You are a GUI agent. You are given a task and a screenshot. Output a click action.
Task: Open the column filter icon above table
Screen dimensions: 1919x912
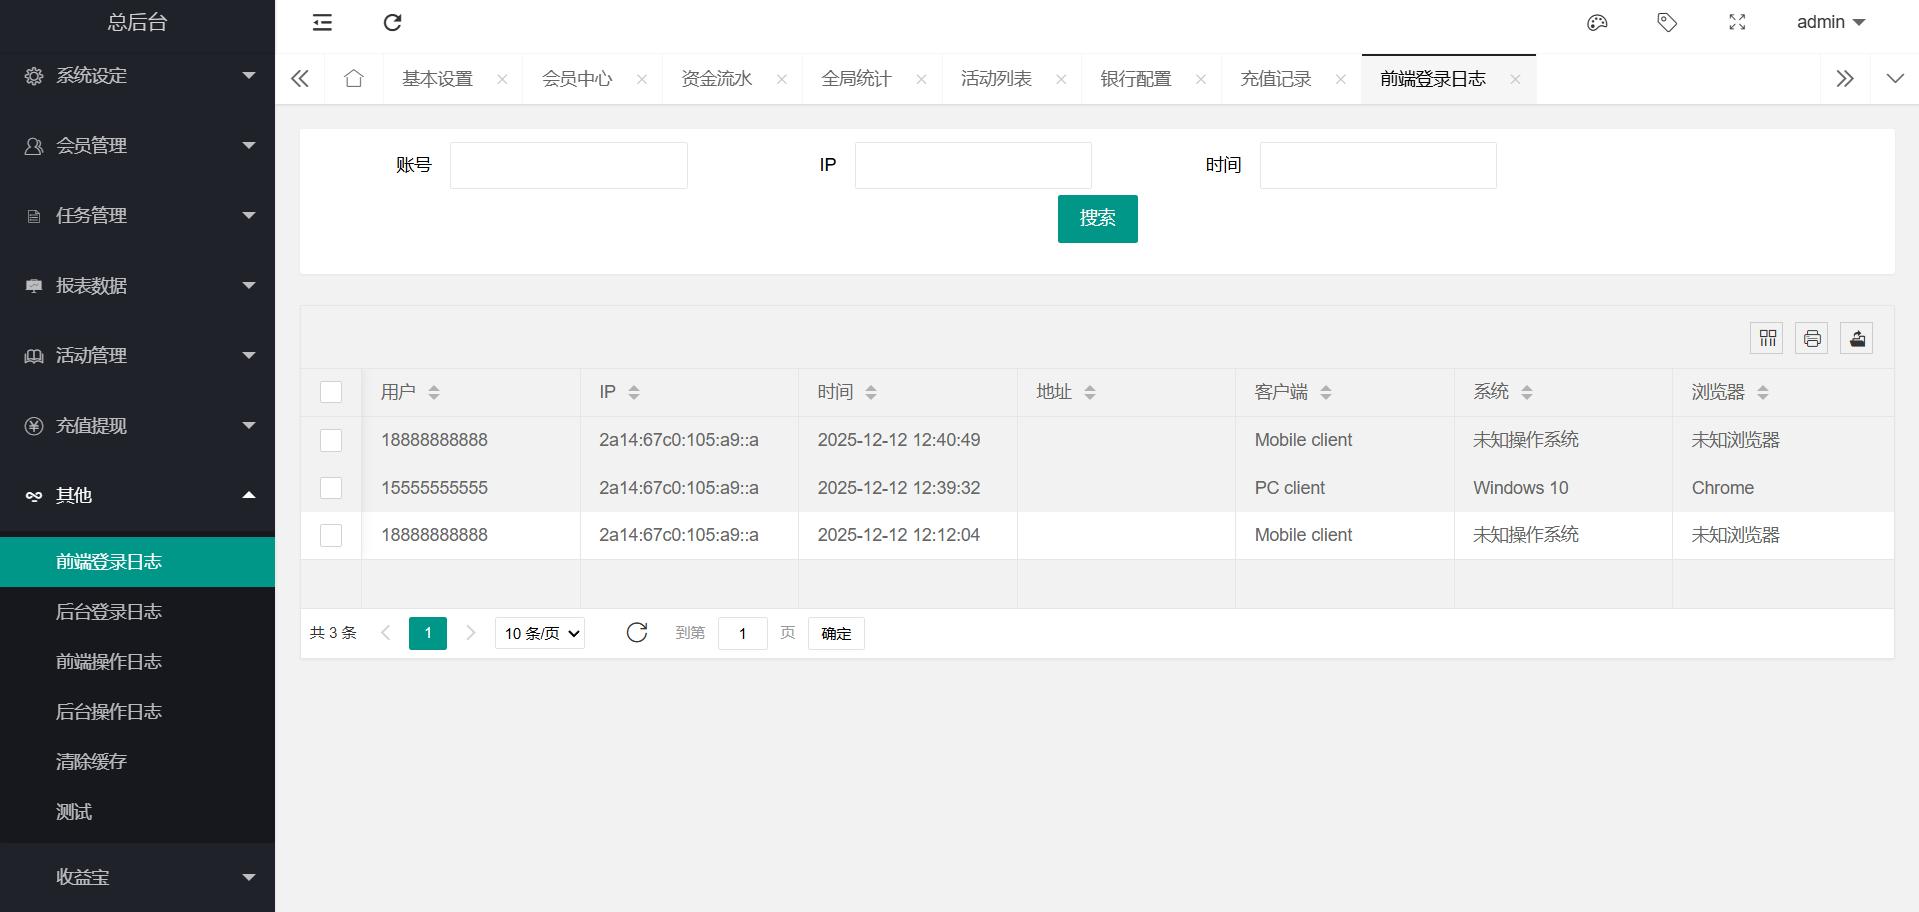[1767, 338]
